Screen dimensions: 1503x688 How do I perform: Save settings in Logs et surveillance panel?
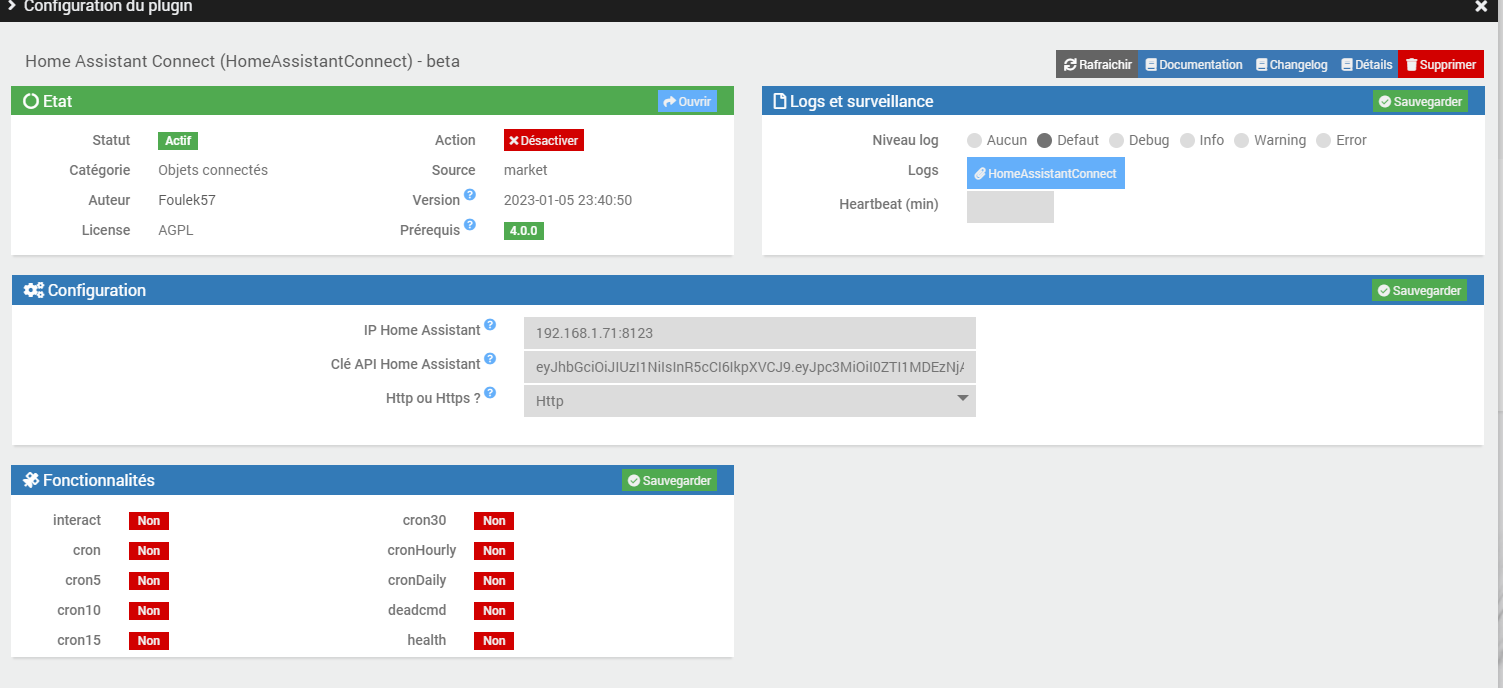pos(1420,101)
